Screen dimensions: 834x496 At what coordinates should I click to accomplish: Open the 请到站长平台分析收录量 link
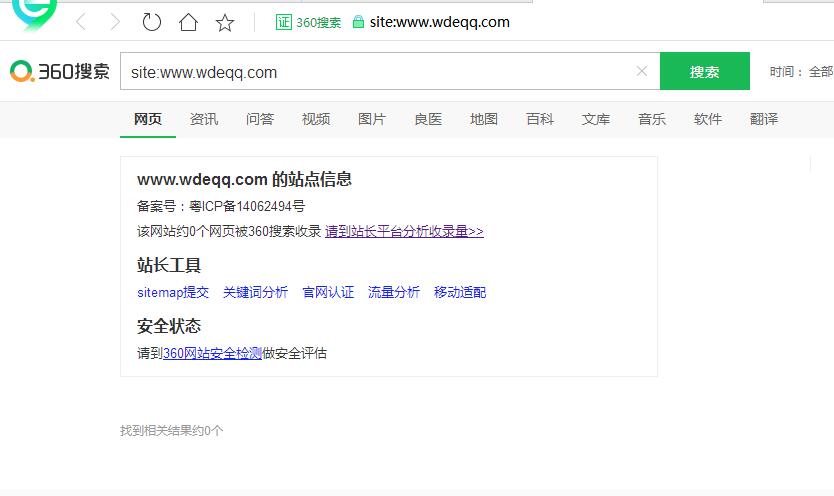tap(404, 231)
